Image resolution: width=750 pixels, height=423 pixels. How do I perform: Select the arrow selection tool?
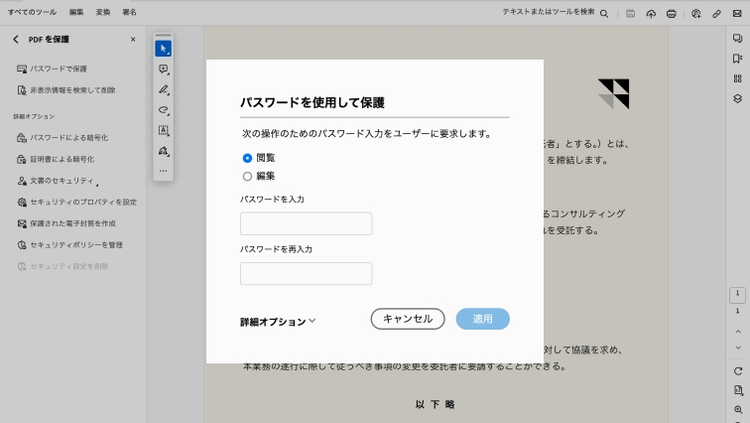(x=163, y=48)
